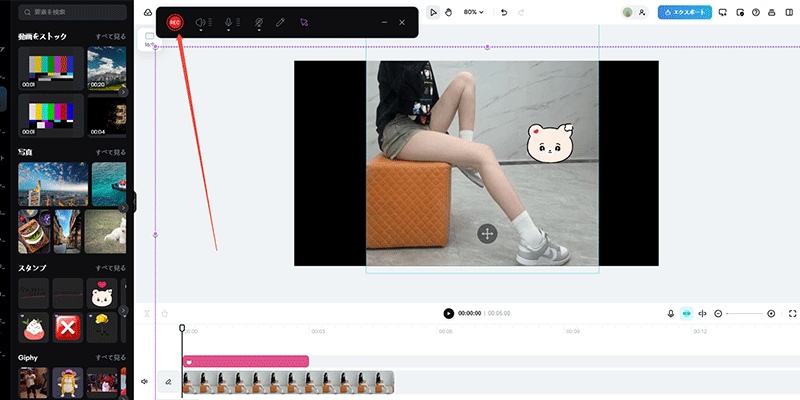Toggle the side panel layout icon
This screenshot has width=800, height=400.
click(789, 12)
